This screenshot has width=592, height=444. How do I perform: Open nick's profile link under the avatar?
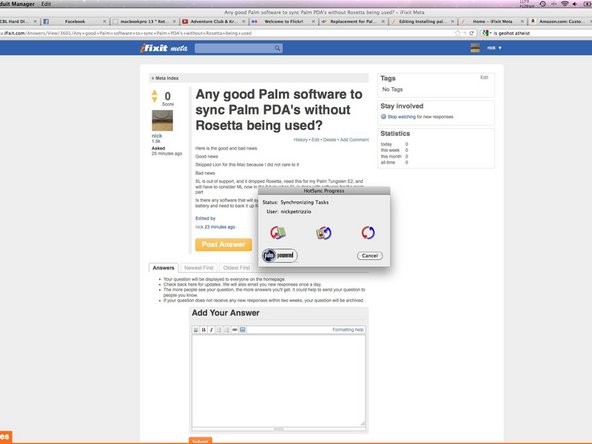(157, 136)
